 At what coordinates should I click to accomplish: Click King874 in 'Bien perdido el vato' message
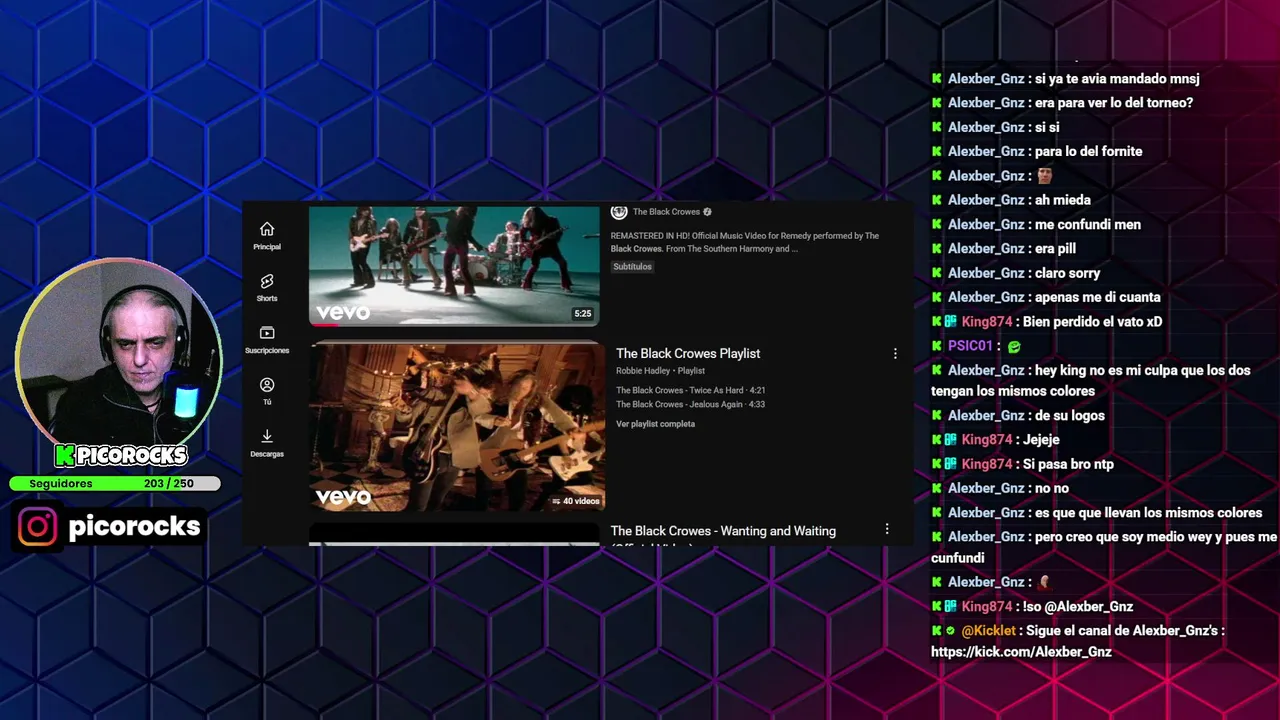click(987, 322)
